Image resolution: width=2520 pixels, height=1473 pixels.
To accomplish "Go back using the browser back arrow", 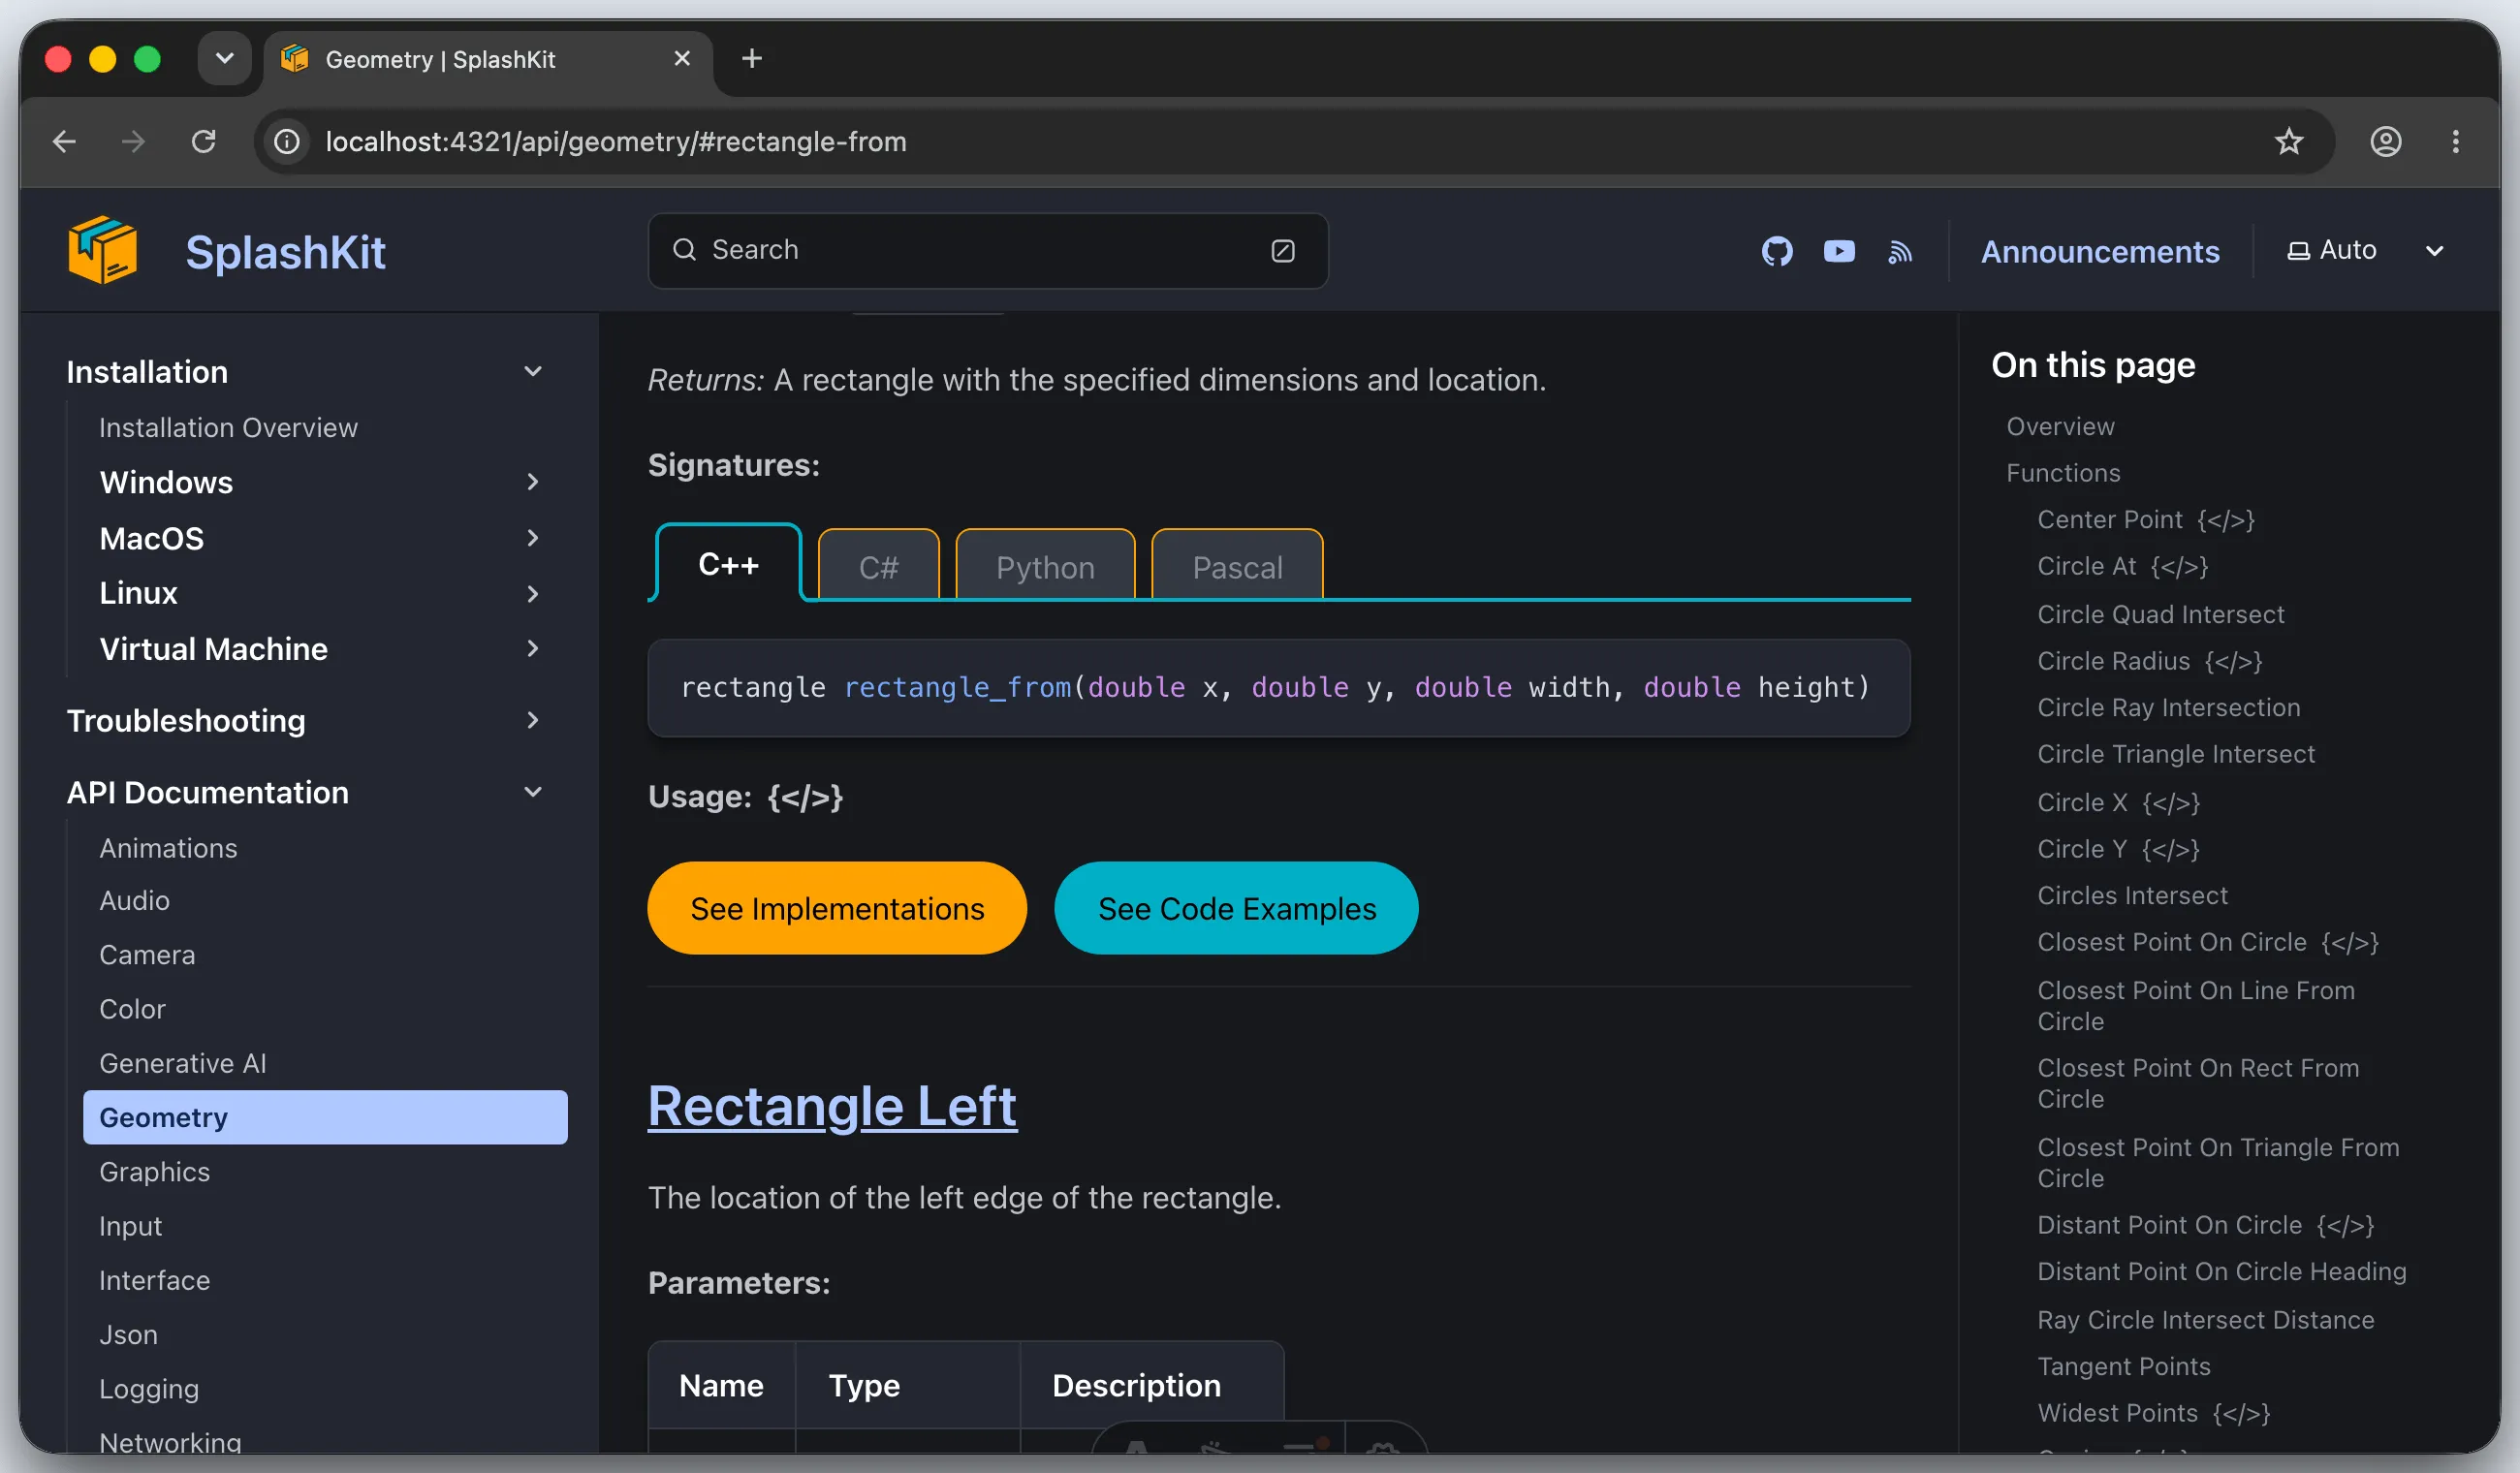I will coord(64,141).
